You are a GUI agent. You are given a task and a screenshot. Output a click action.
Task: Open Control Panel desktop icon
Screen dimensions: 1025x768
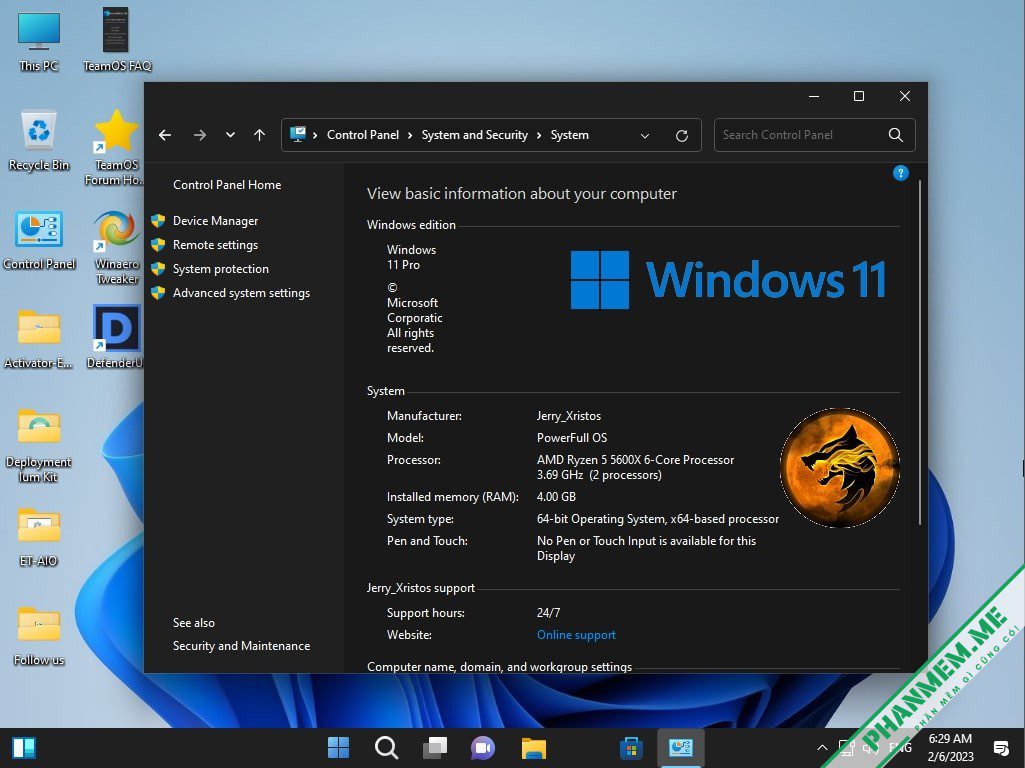pos(39,239)
